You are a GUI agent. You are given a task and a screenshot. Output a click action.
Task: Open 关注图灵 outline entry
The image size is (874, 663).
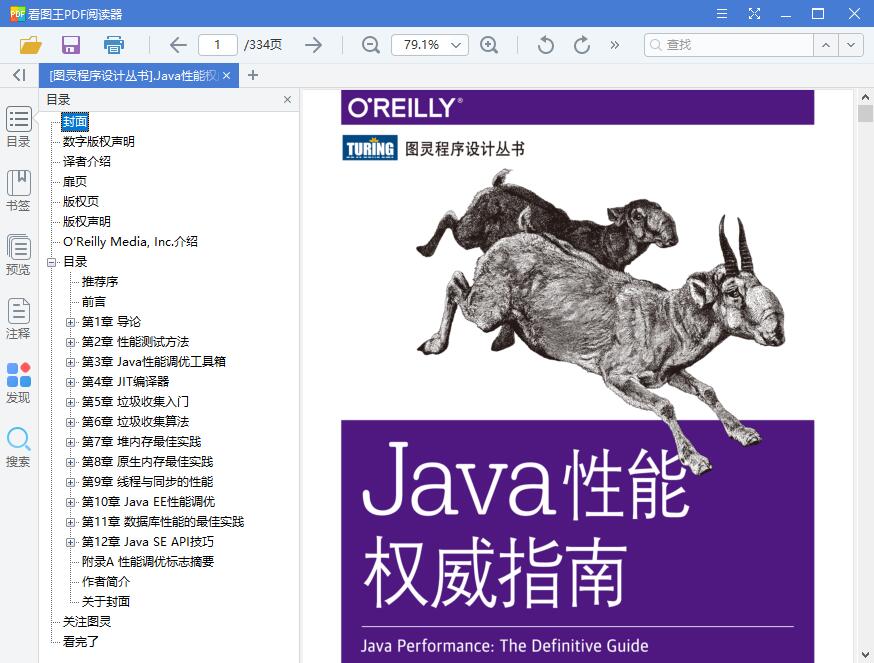87,622
